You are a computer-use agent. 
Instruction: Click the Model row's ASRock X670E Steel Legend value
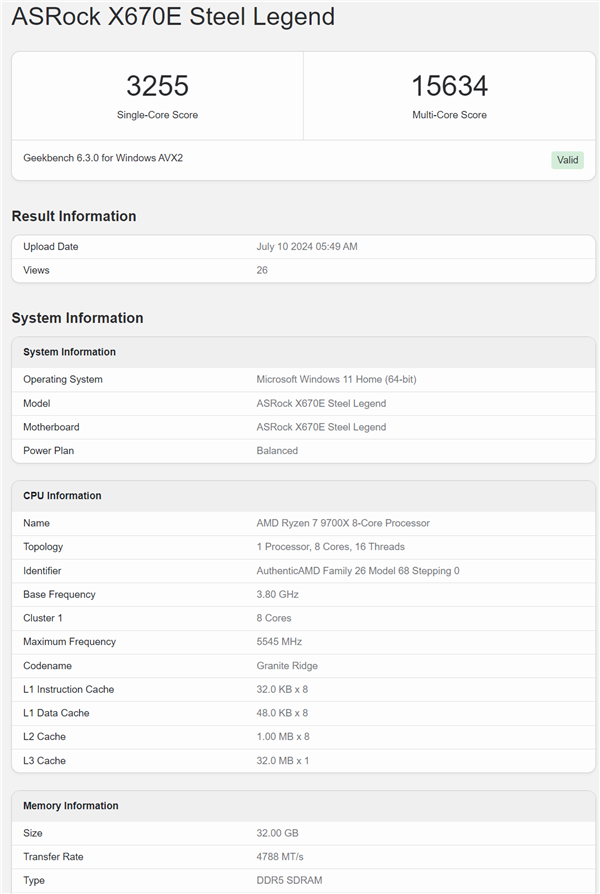point(321,404)
